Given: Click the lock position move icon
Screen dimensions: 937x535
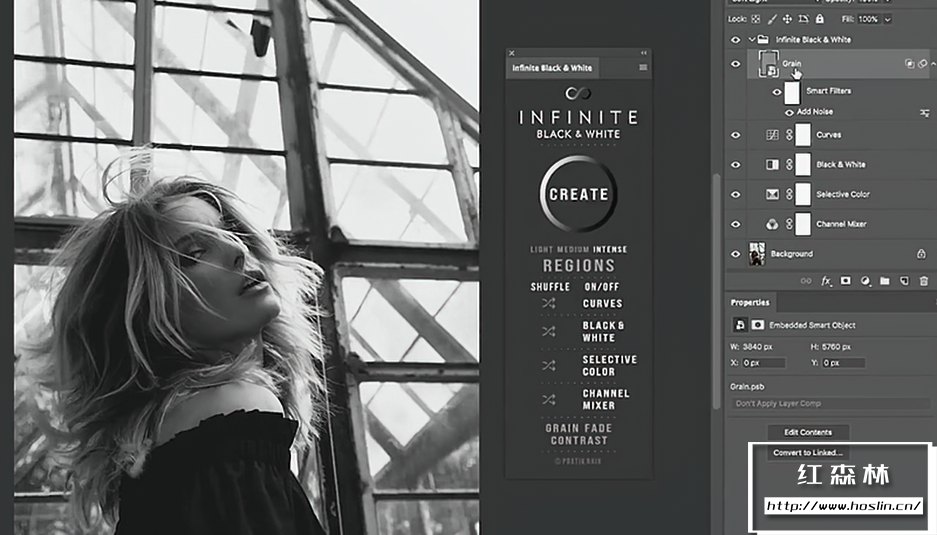Looking at the screenshot, I should (788, 19).
